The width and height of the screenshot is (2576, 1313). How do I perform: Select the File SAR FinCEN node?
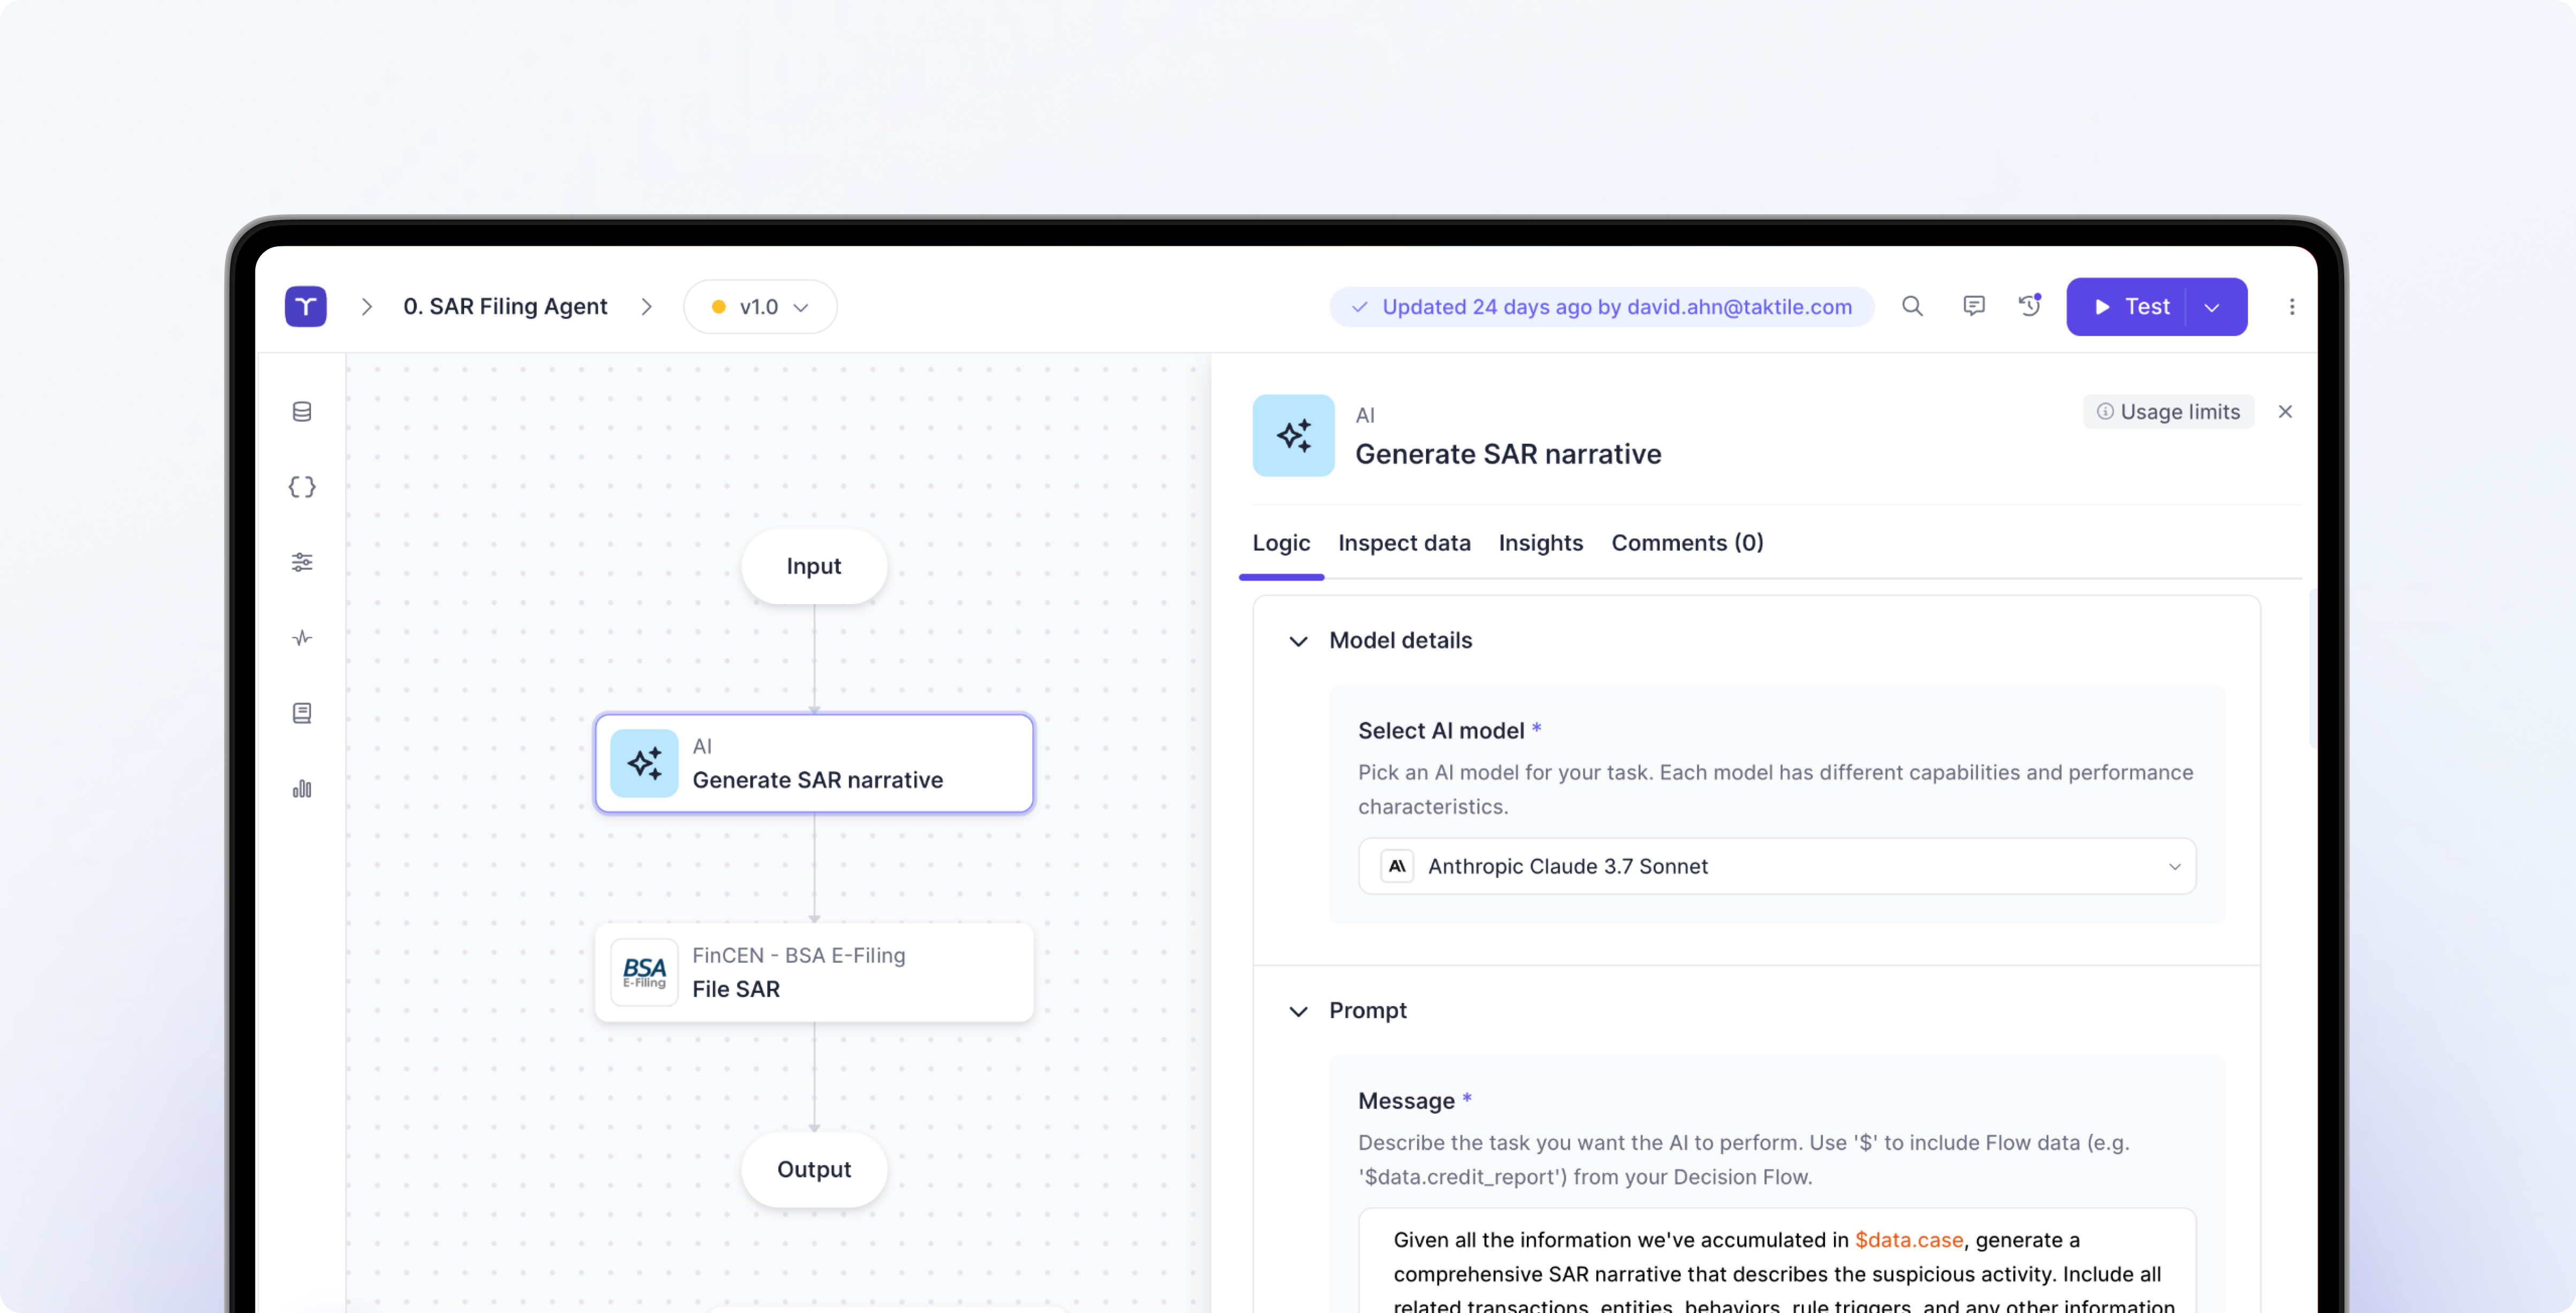814,972
